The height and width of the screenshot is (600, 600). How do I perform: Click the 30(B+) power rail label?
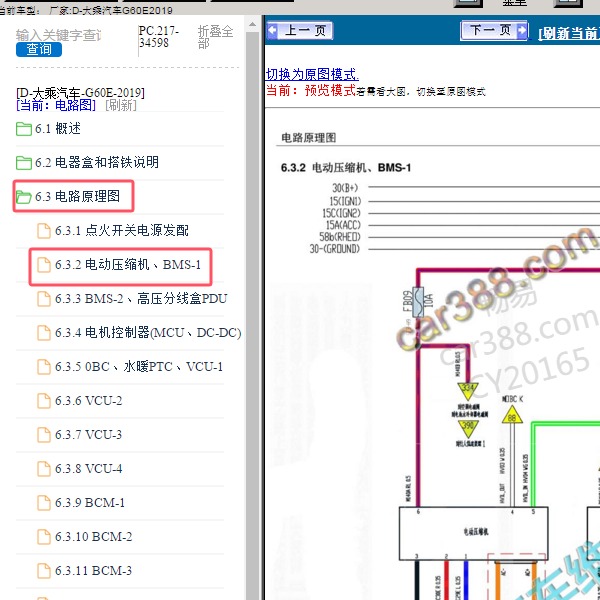(x=345, y=188)
